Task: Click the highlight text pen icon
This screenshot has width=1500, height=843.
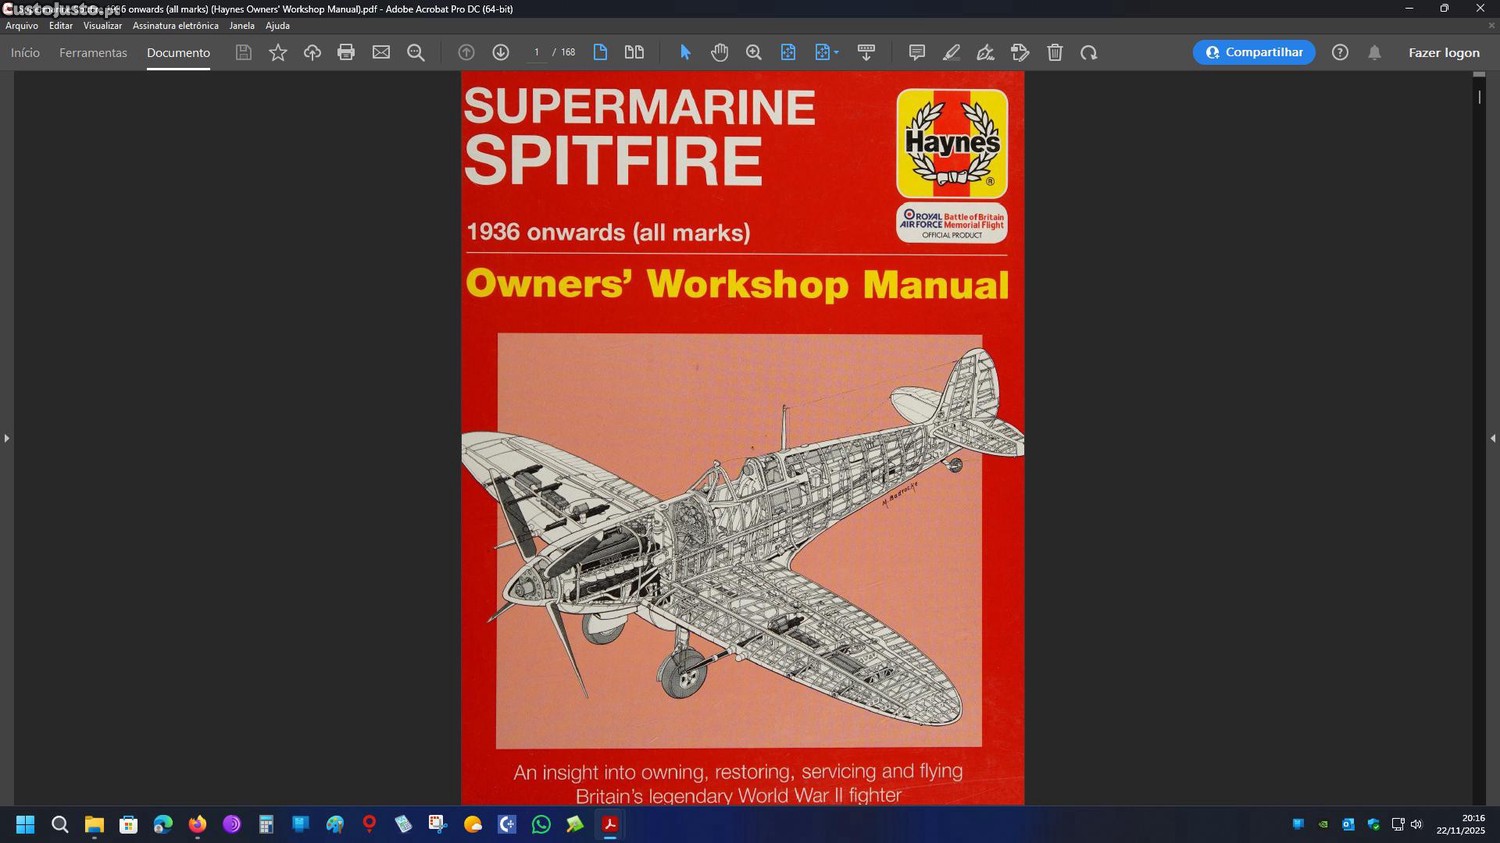Action: click(951, 52)
